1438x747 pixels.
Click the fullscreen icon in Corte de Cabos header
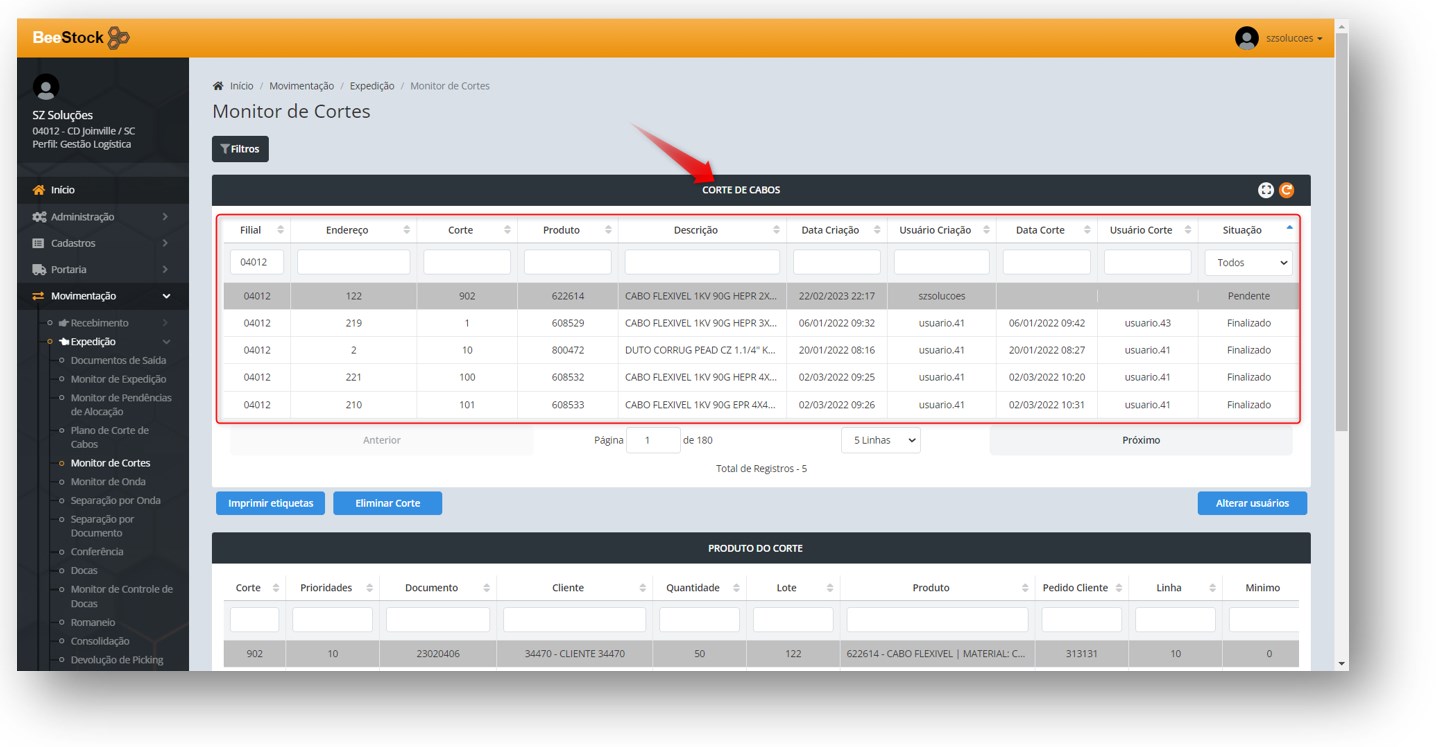(x=1266, y=190)
